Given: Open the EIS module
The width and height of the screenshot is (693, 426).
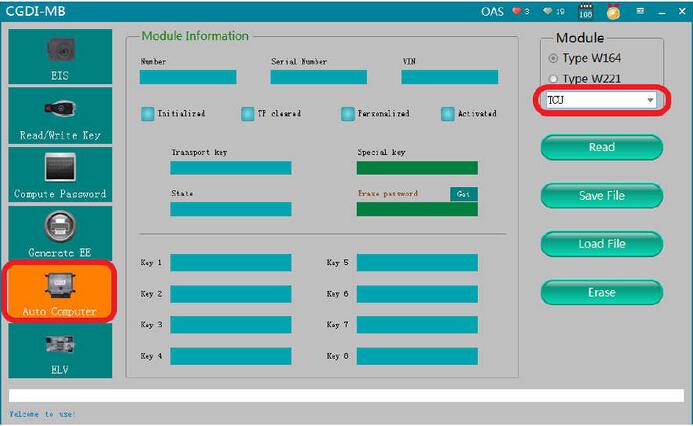Looking at the screenshot, I should coord(60,57).
